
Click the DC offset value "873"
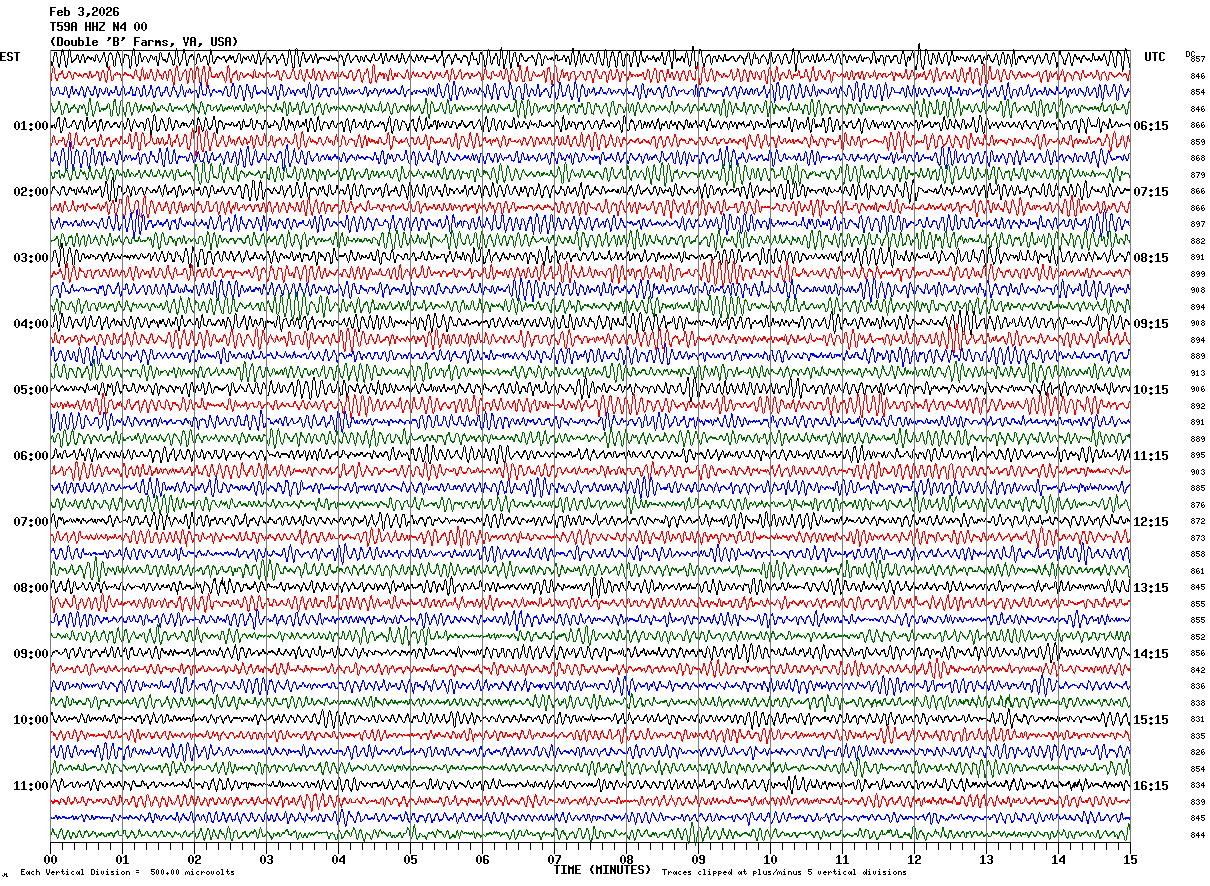click(1198, 538)
